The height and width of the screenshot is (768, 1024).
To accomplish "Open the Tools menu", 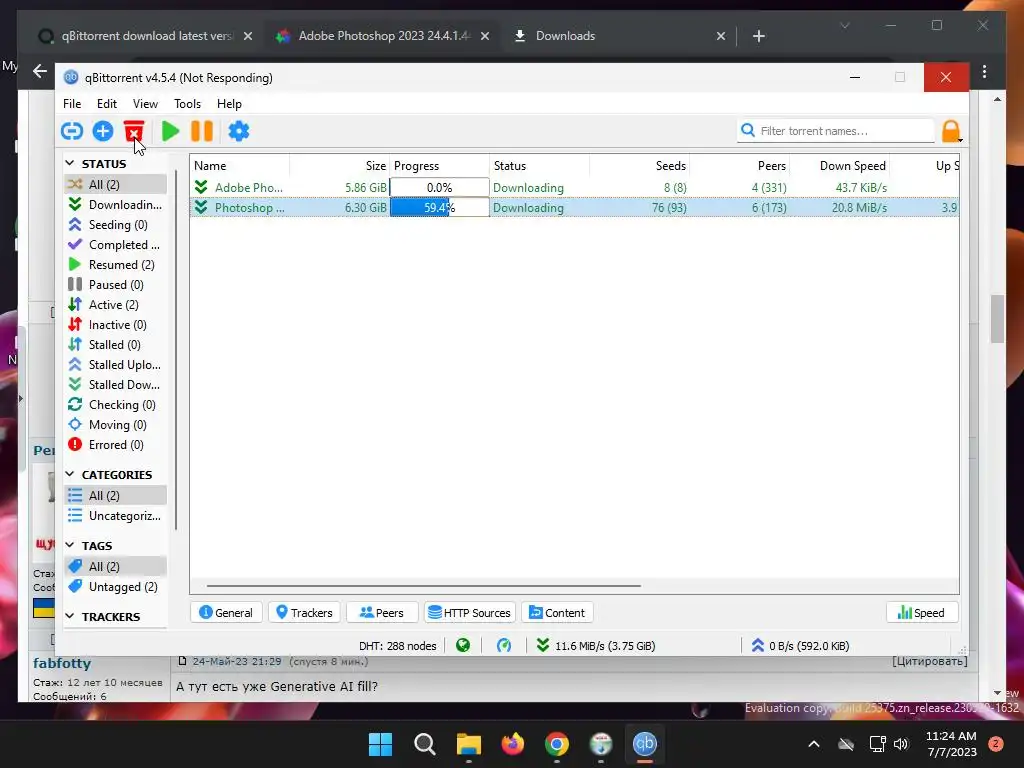I will 187,104.
